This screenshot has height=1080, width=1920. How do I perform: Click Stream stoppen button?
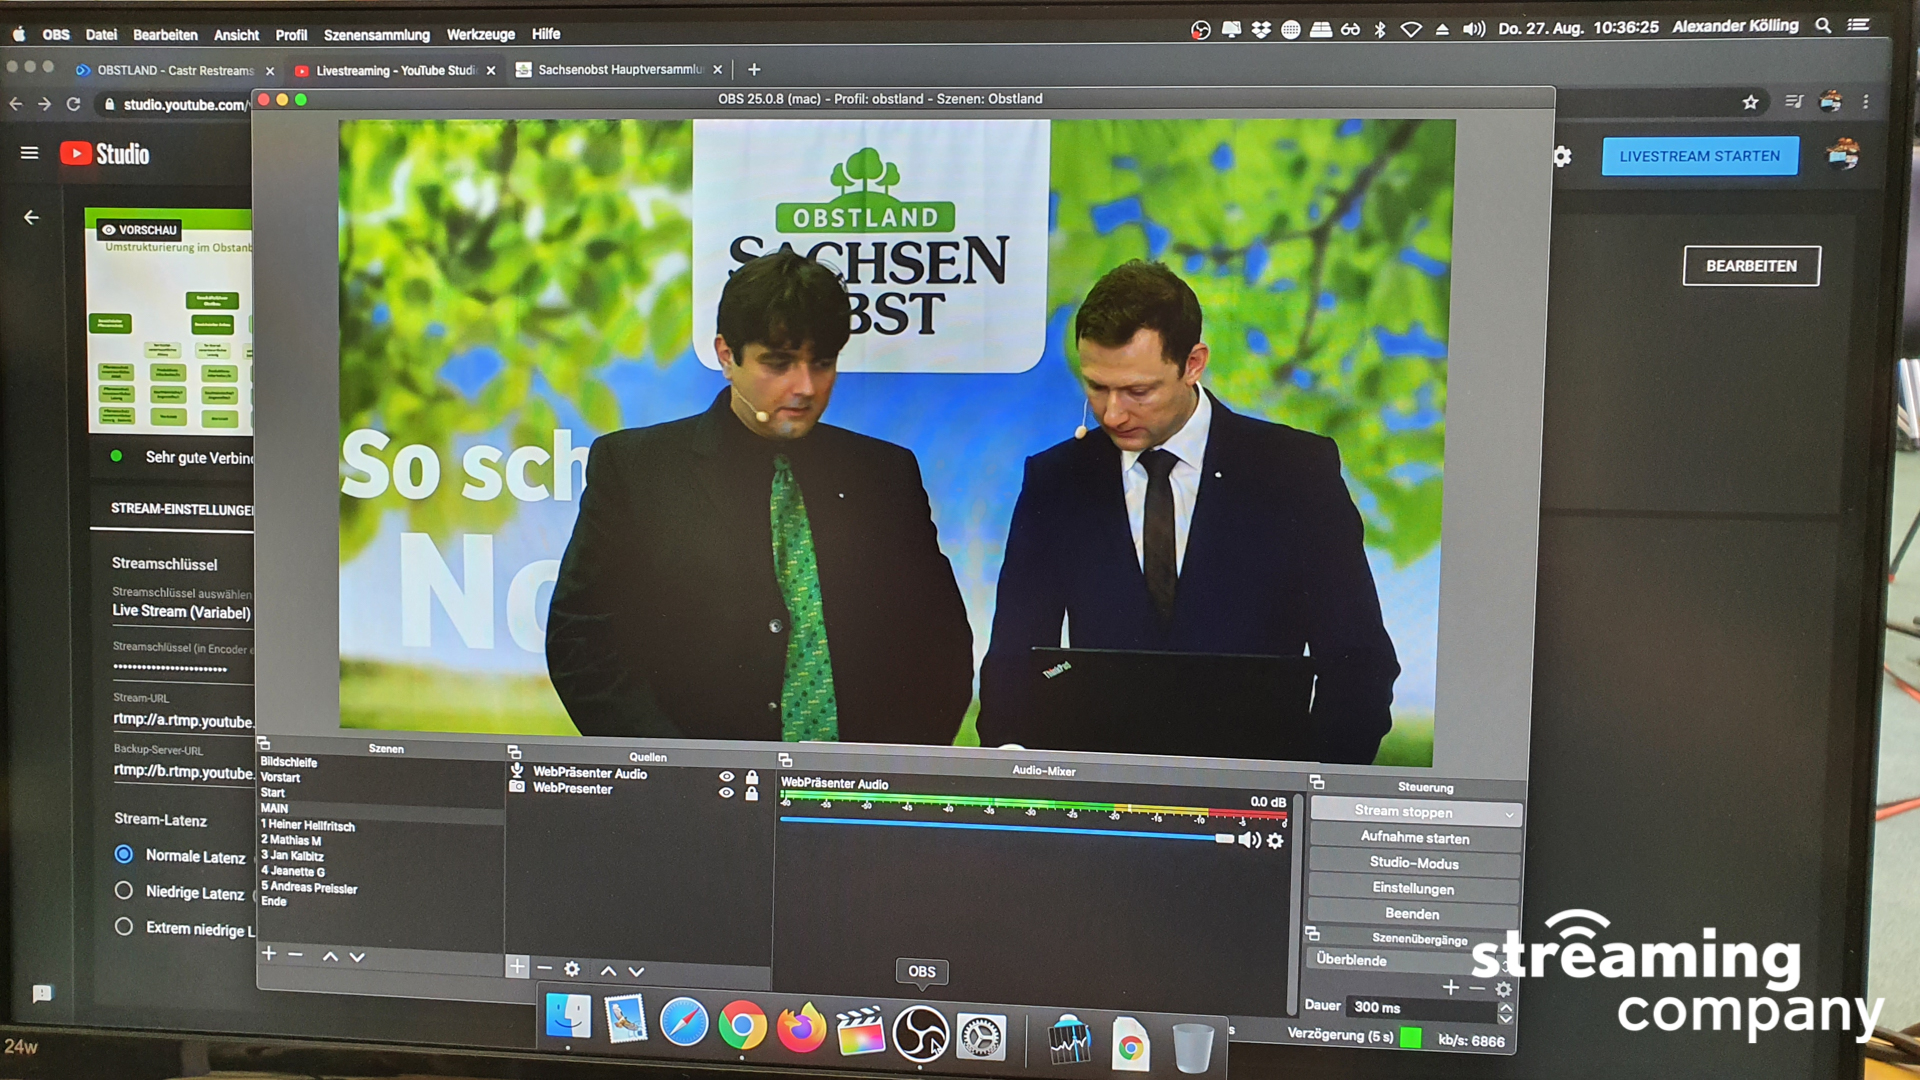[x=1404, y=812]
